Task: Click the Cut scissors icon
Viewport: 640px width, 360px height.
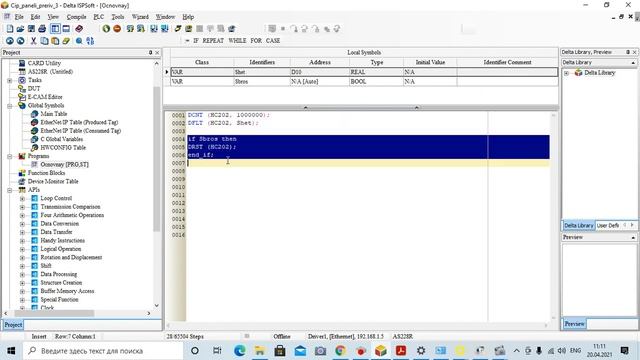Action: 33,41
